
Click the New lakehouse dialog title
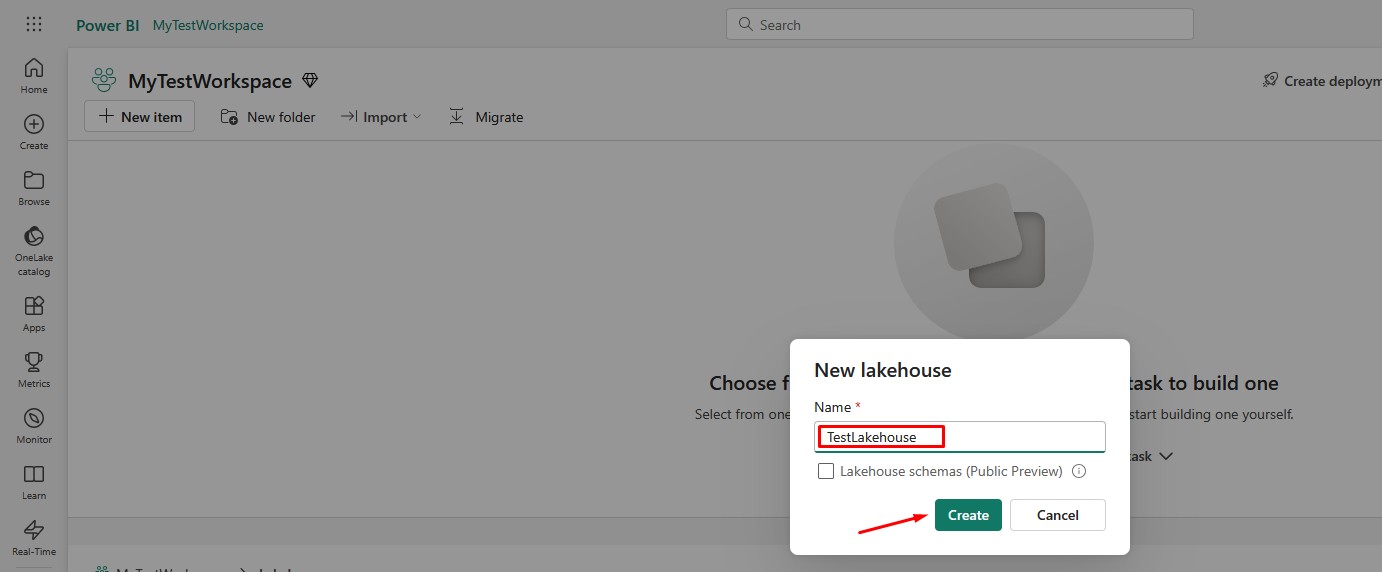tap(883, 370)
